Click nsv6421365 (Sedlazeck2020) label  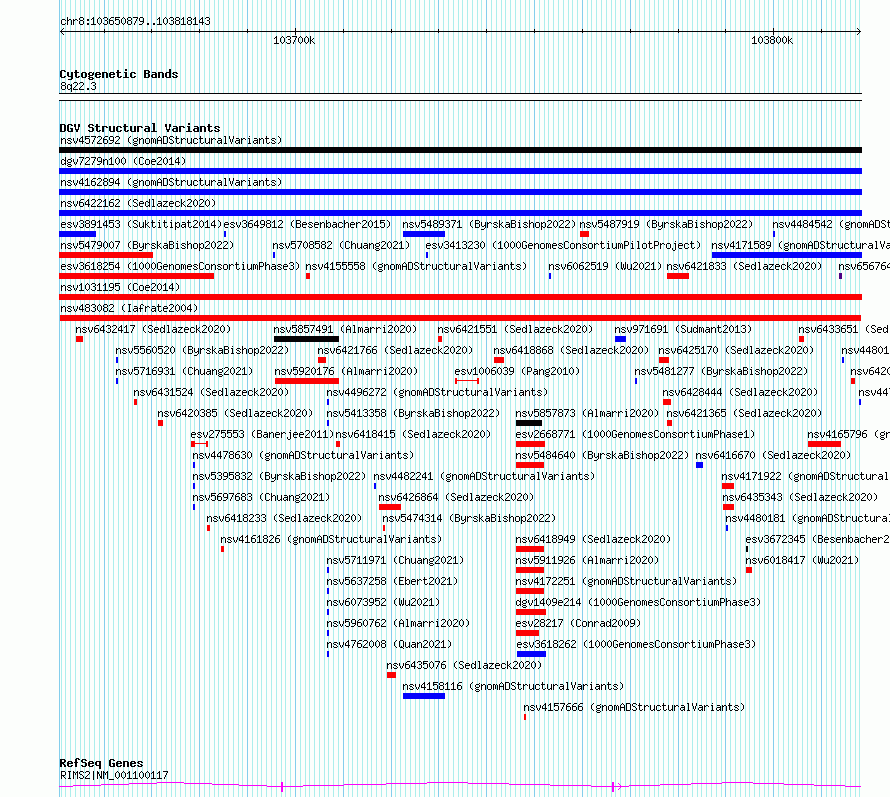744,413
